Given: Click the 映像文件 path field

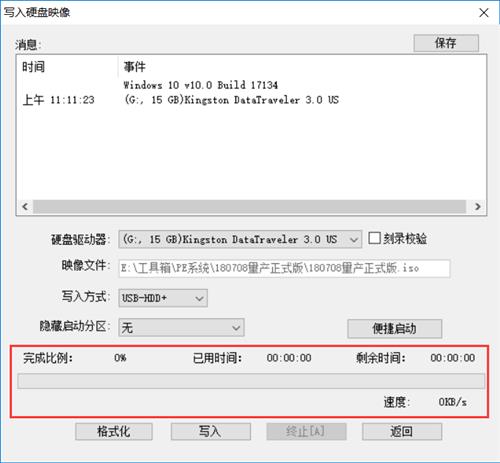Looking at the screenshot, I should pyautogui.click(x=284, y=268).
